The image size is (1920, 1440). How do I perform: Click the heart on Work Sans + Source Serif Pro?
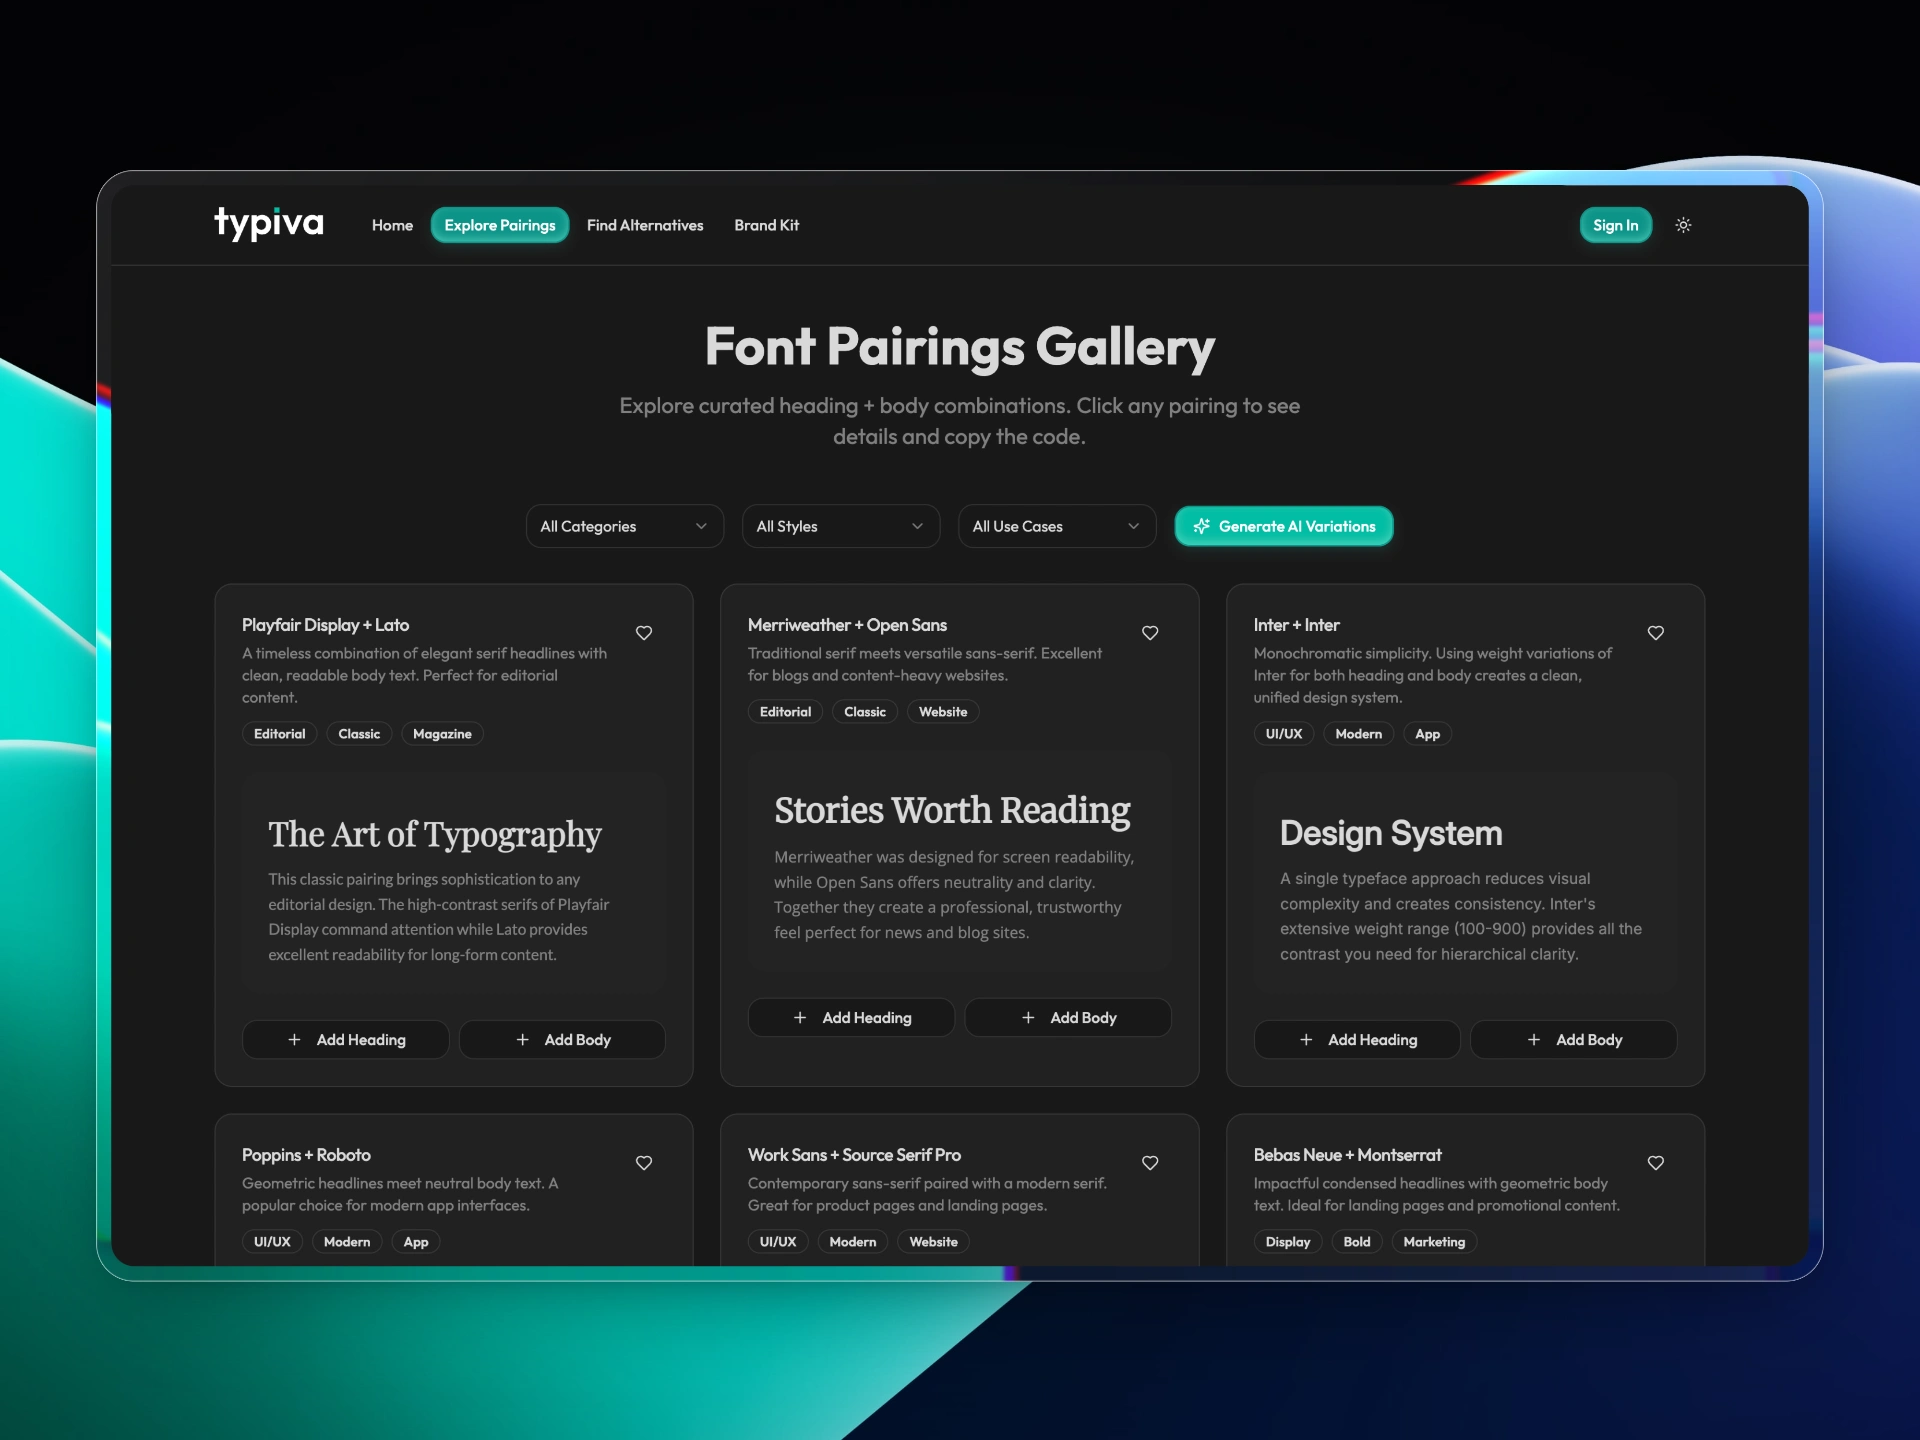coord(1150,1163)
